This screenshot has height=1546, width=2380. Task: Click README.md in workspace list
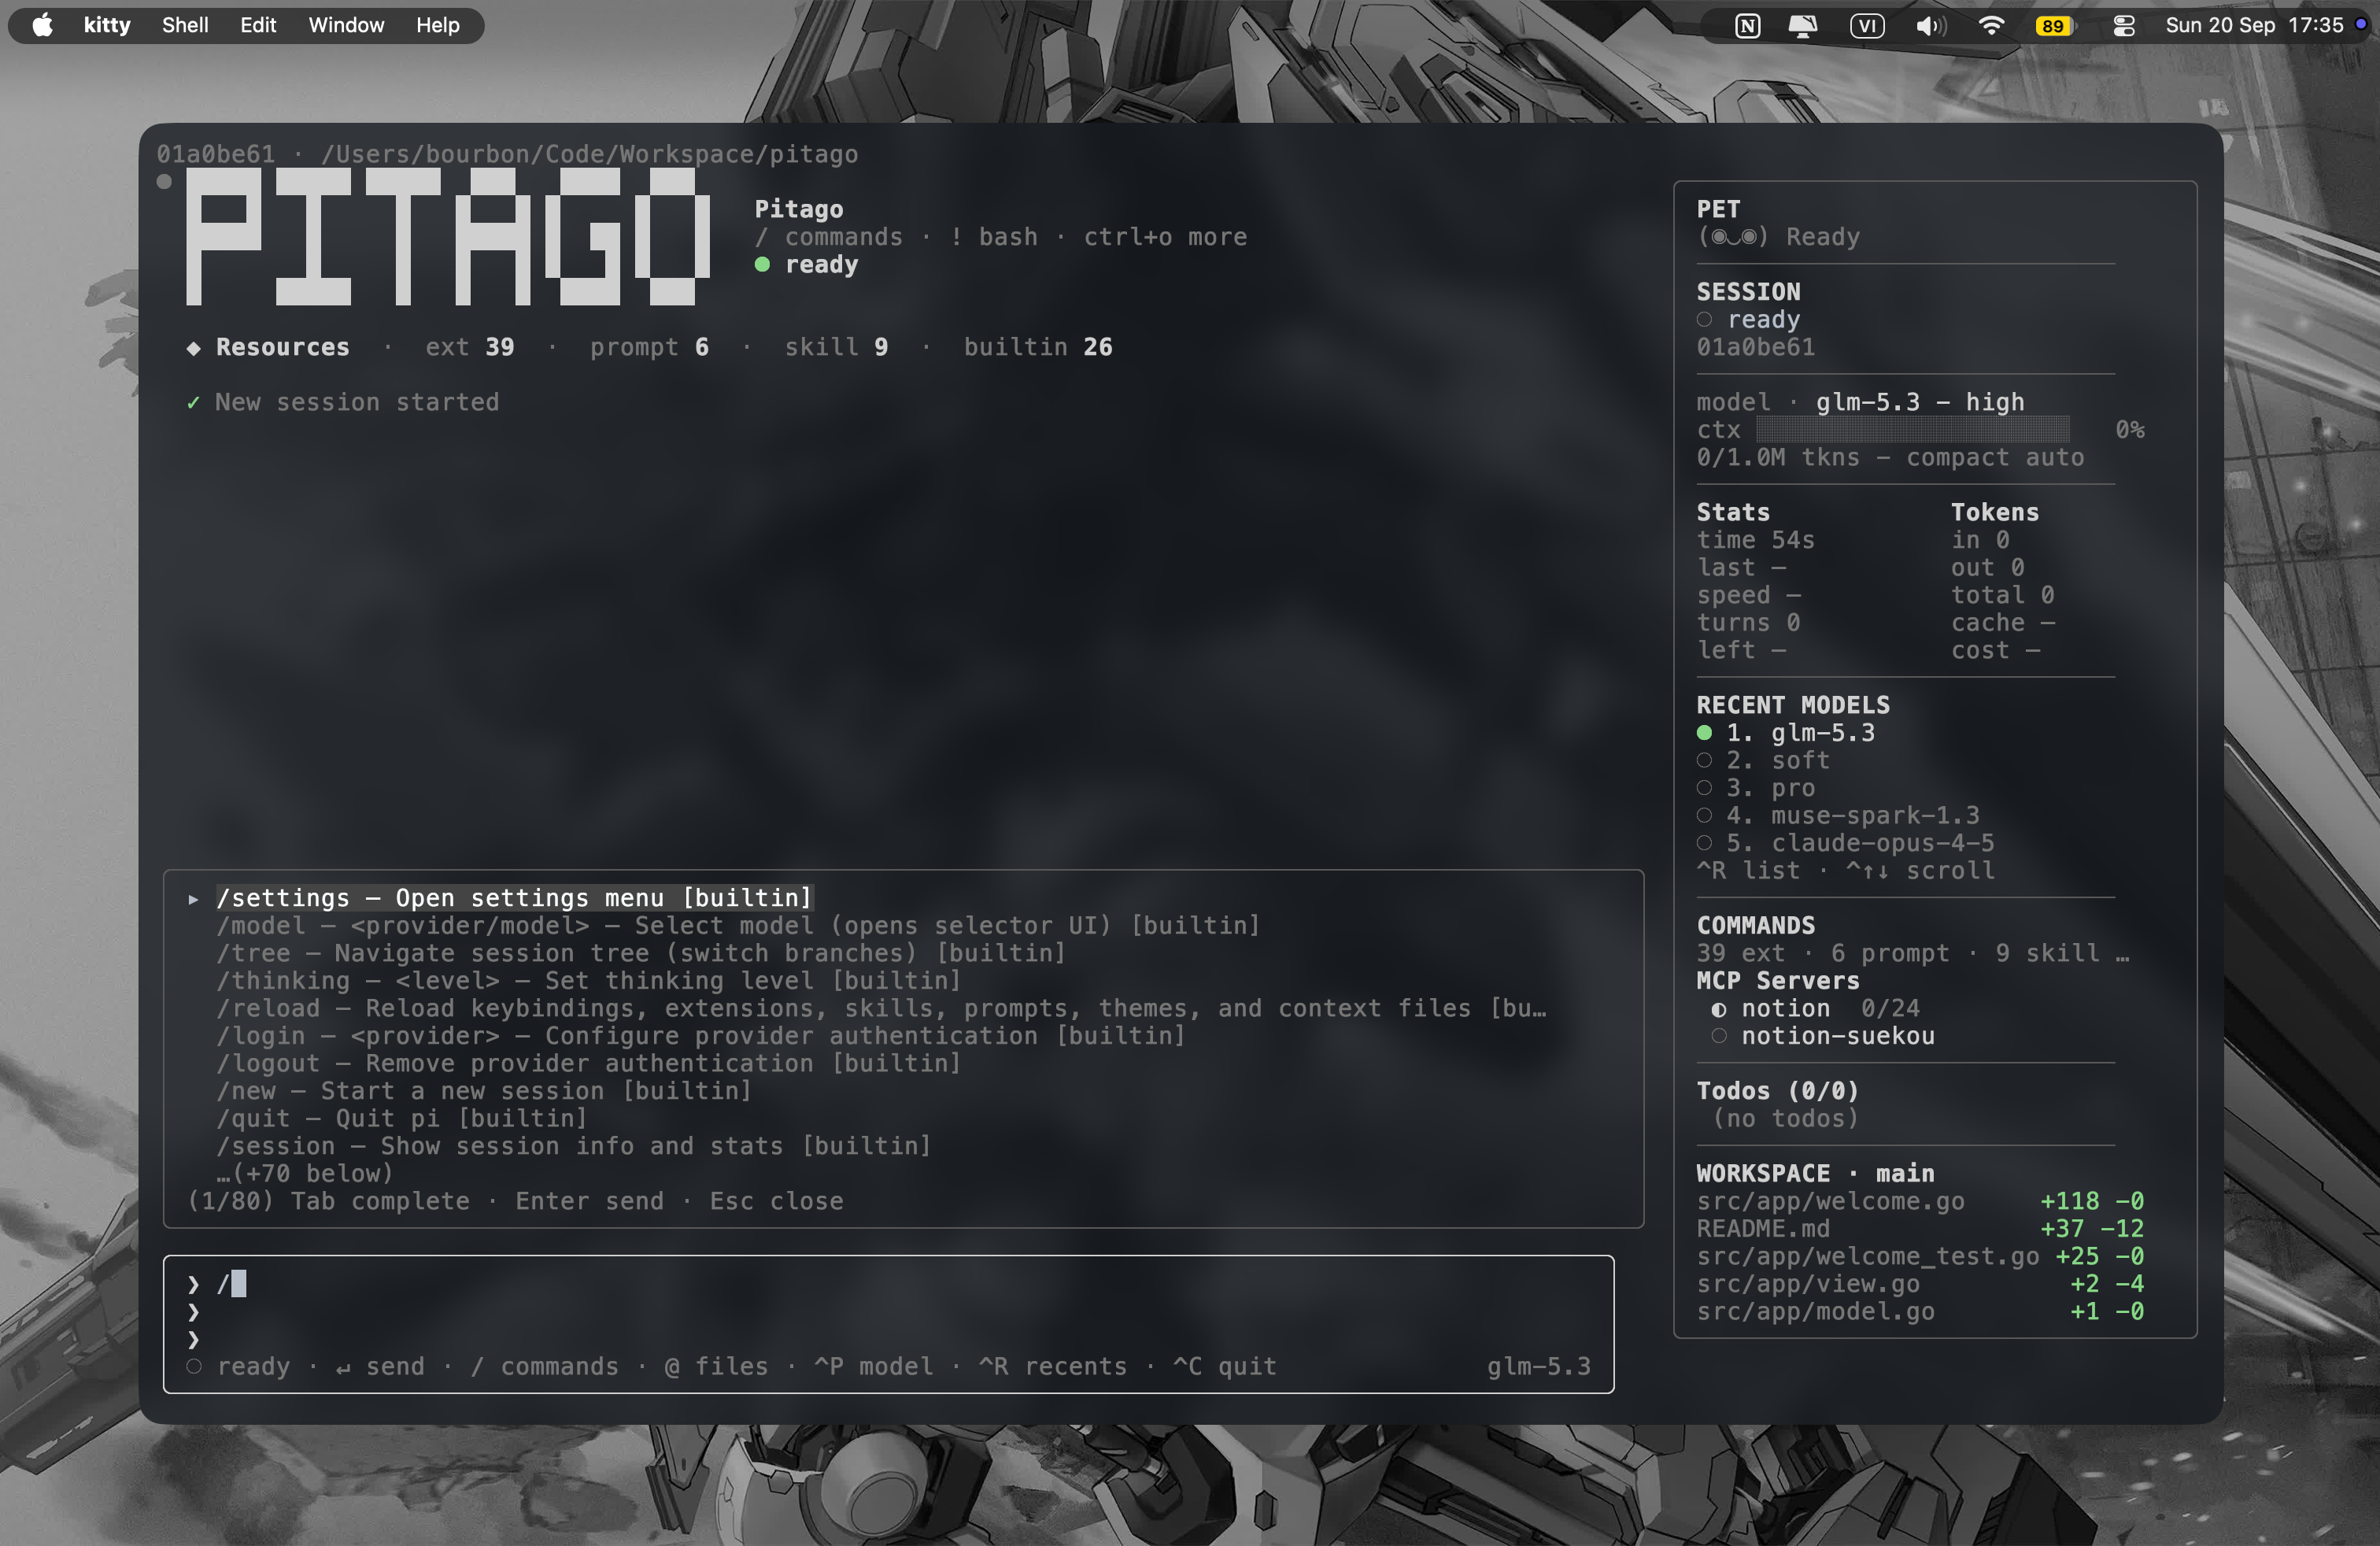1763,1228
